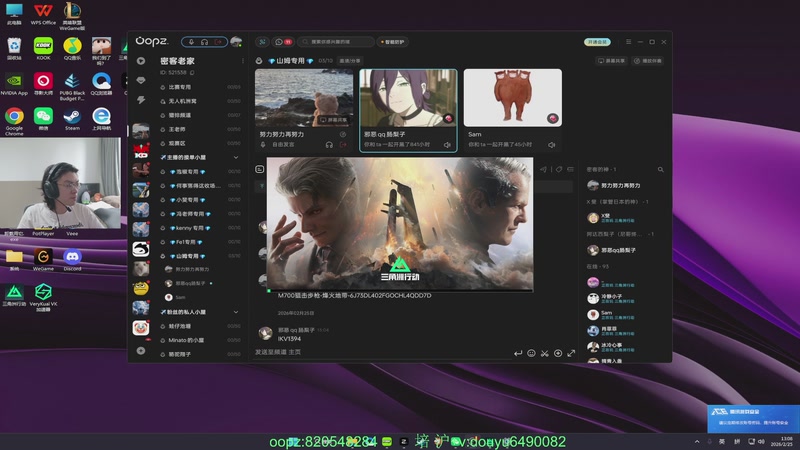
Task: Expand the chat input with arrows icon
Action: pyautogui.click(x=571, y=353)
